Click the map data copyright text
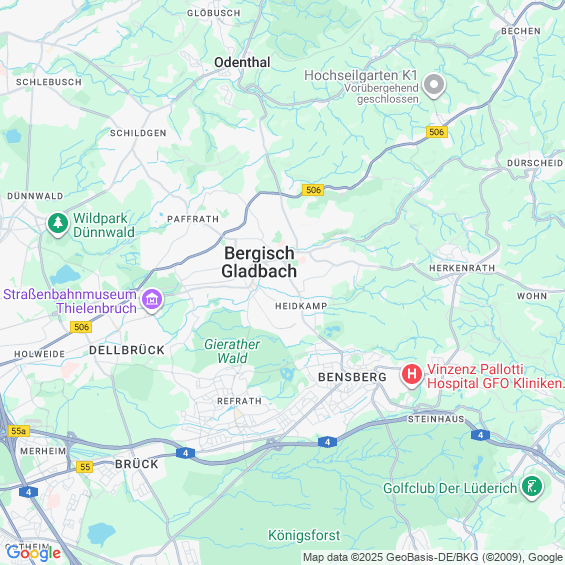 pos(433,557)
